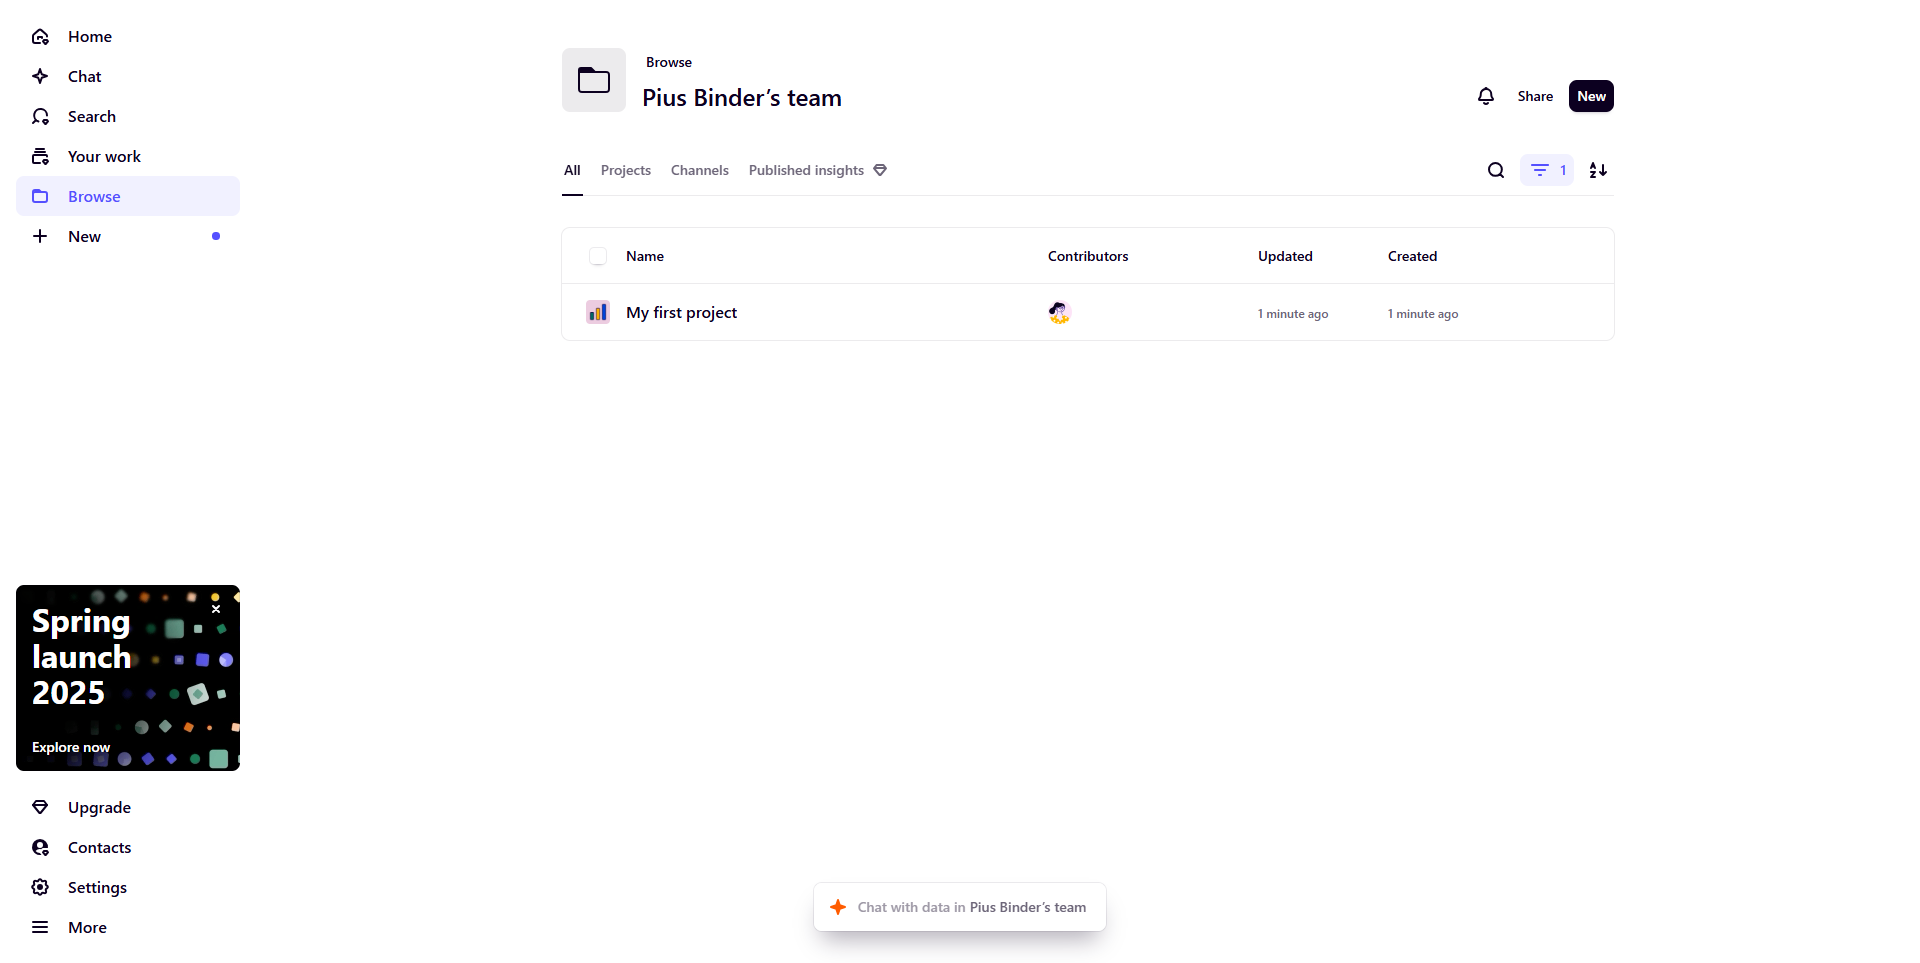Image resolution: width=1920 pixels, height=963 pixels.
Task: Click Explore now on the Spring launch banner
Action: pos(71,747)
